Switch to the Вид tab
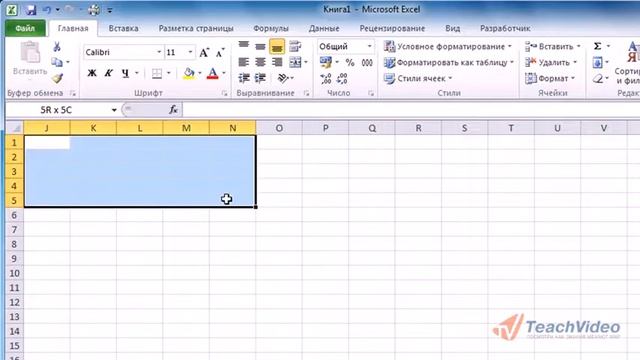Viewport: 640px width, 360px height. [452, 28]
